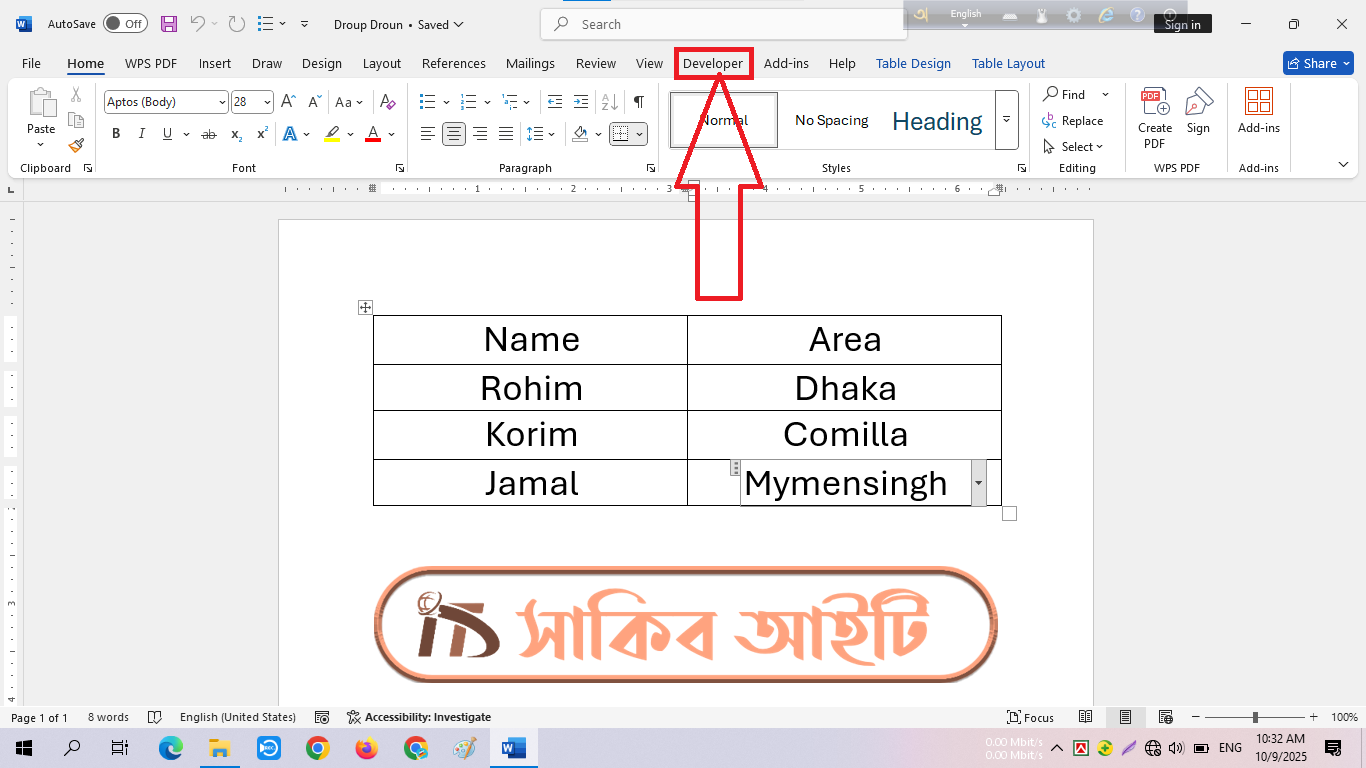Click Replace in the Editing group
This screenshot has width=1366, height=768.
click(1073, 121)
